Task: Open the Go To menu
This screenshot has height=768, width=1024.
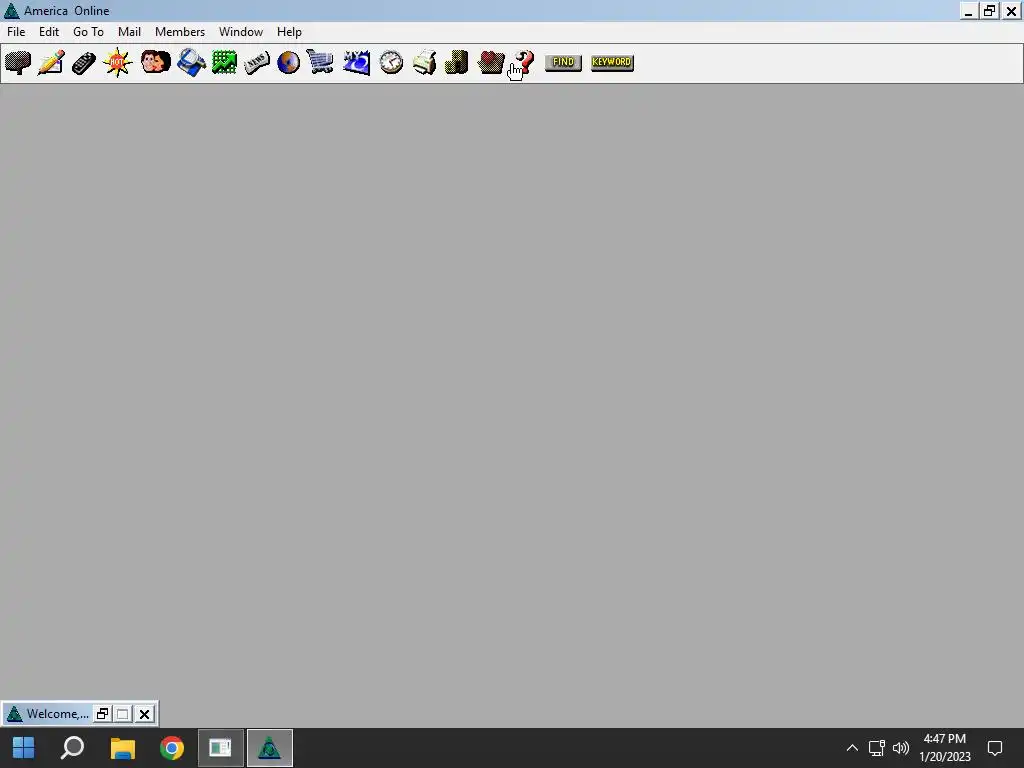Action: tap(88, 32)
